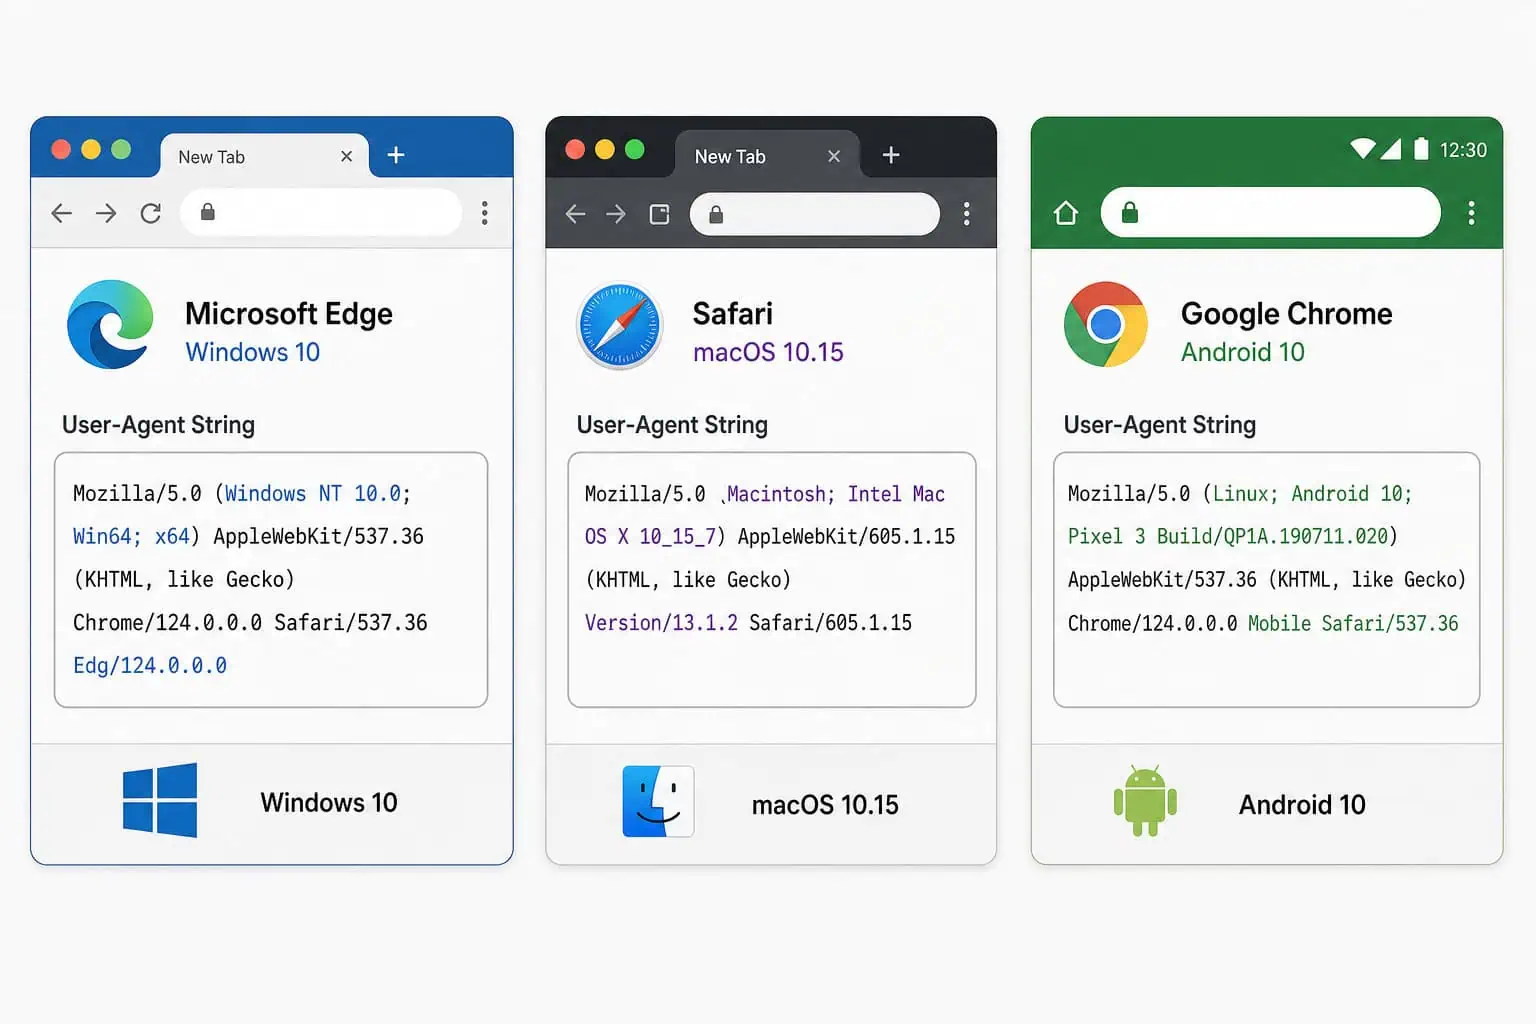The image size is (1536, 1024).
Task: Tap the cellular signal icon
Action: [1391, 149]
